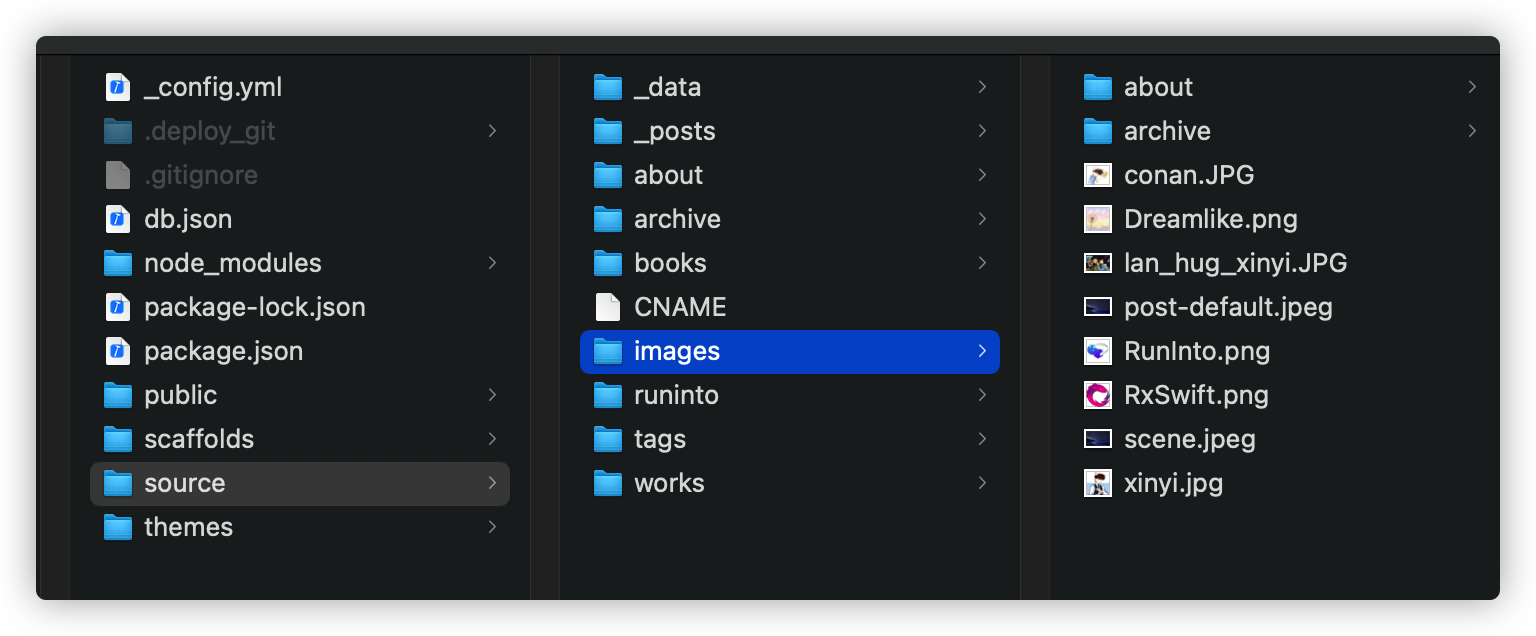Click the conan.JPG thumbnail icon
The width and height of the screenshot is (1536, 636).
(1098, 175)
